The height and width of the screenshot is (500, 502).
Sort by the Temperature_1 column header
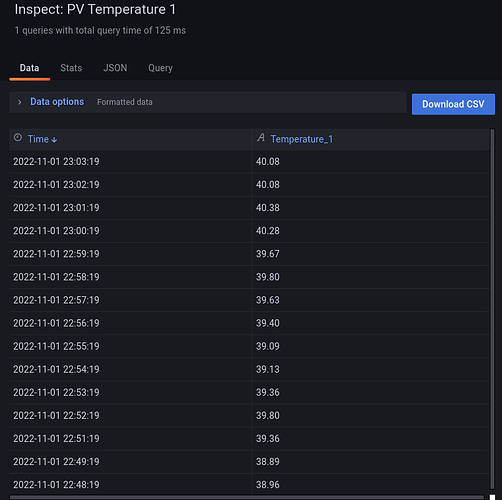[302, 139]
